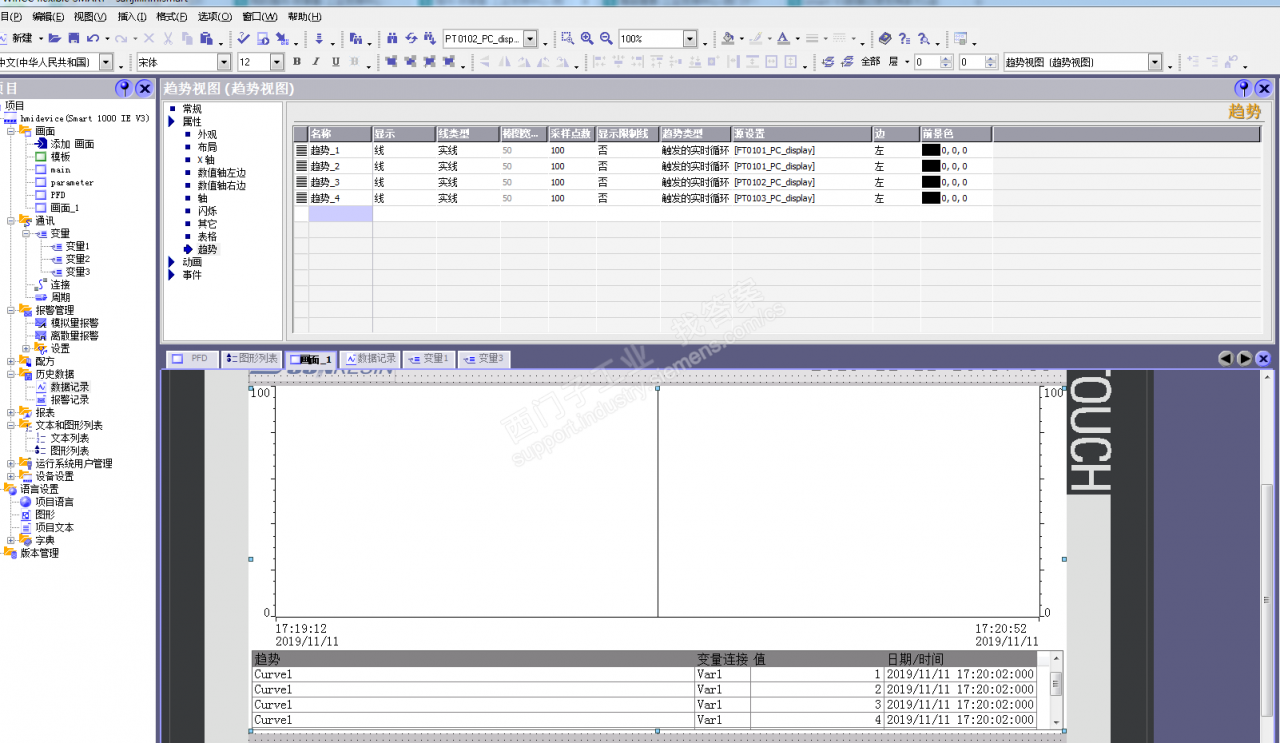Image resolution: width=1280 pixels, height=743 pixels.
Task: Pick font color 'A' icon
Action: (x=783, y=38)
